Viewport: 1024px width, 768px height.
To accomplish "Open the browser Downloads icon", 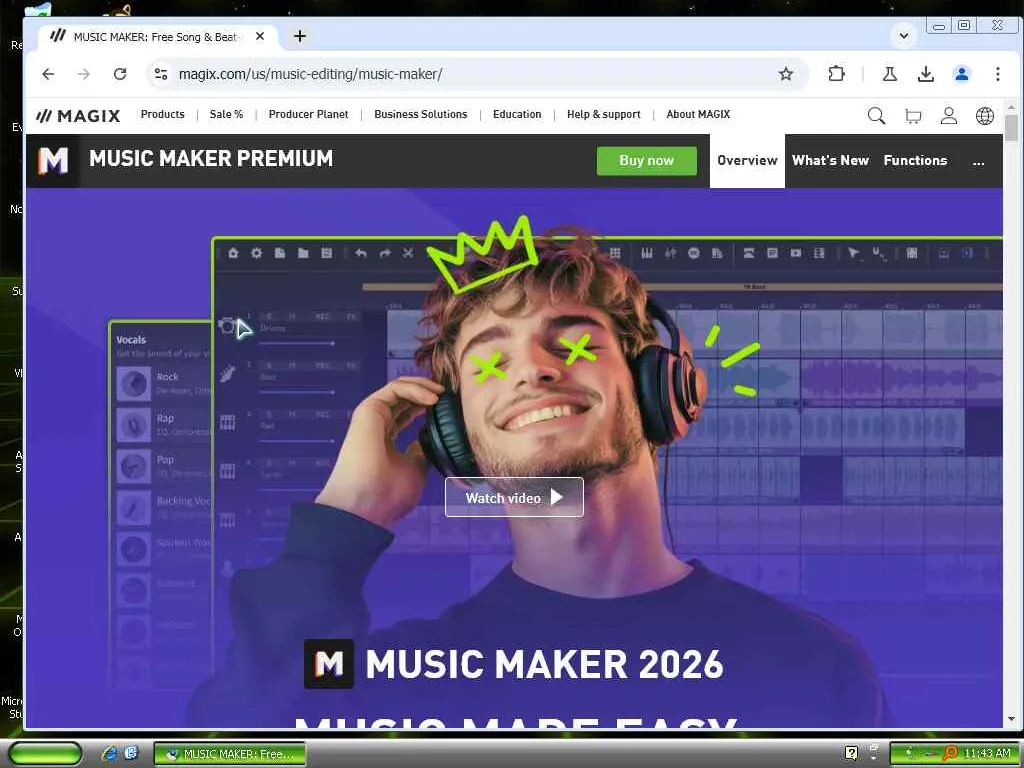I will (x=925, y=74).
